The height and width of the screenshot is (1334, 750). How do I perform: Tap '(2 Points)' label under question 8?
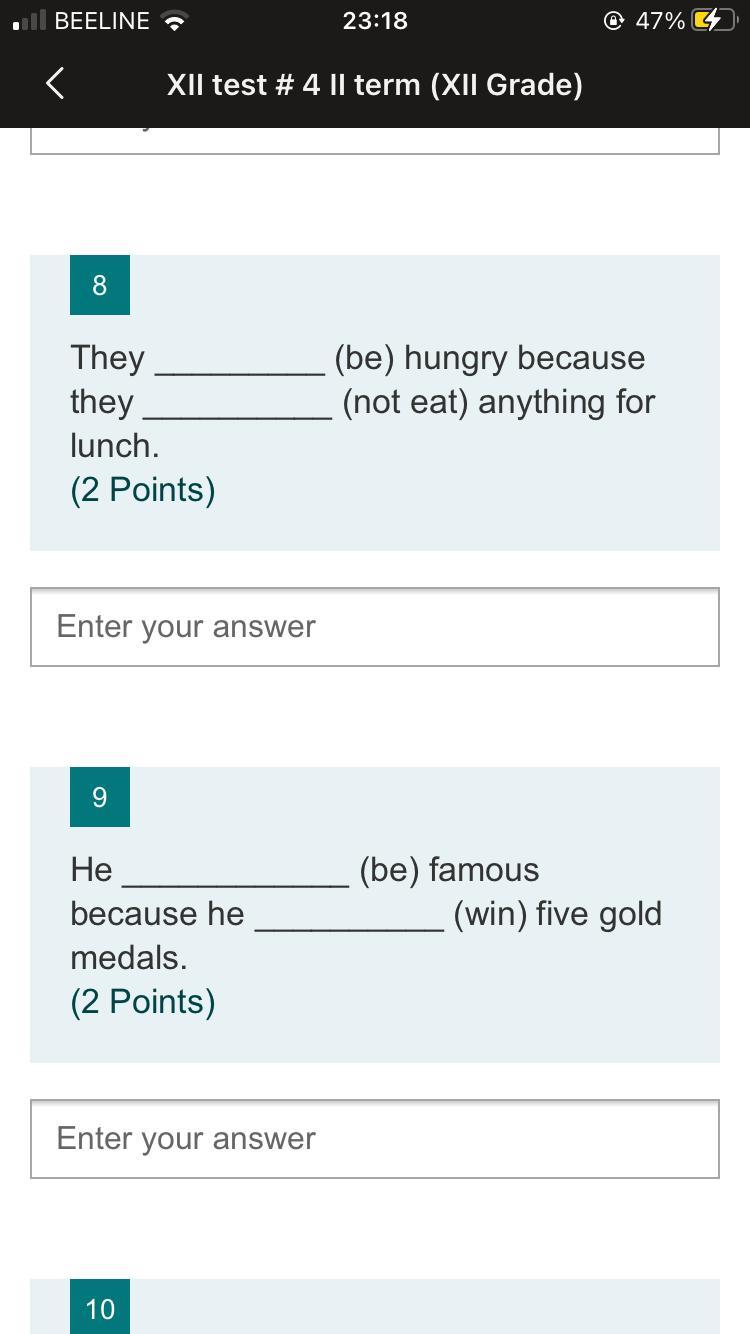click(143, 490)
